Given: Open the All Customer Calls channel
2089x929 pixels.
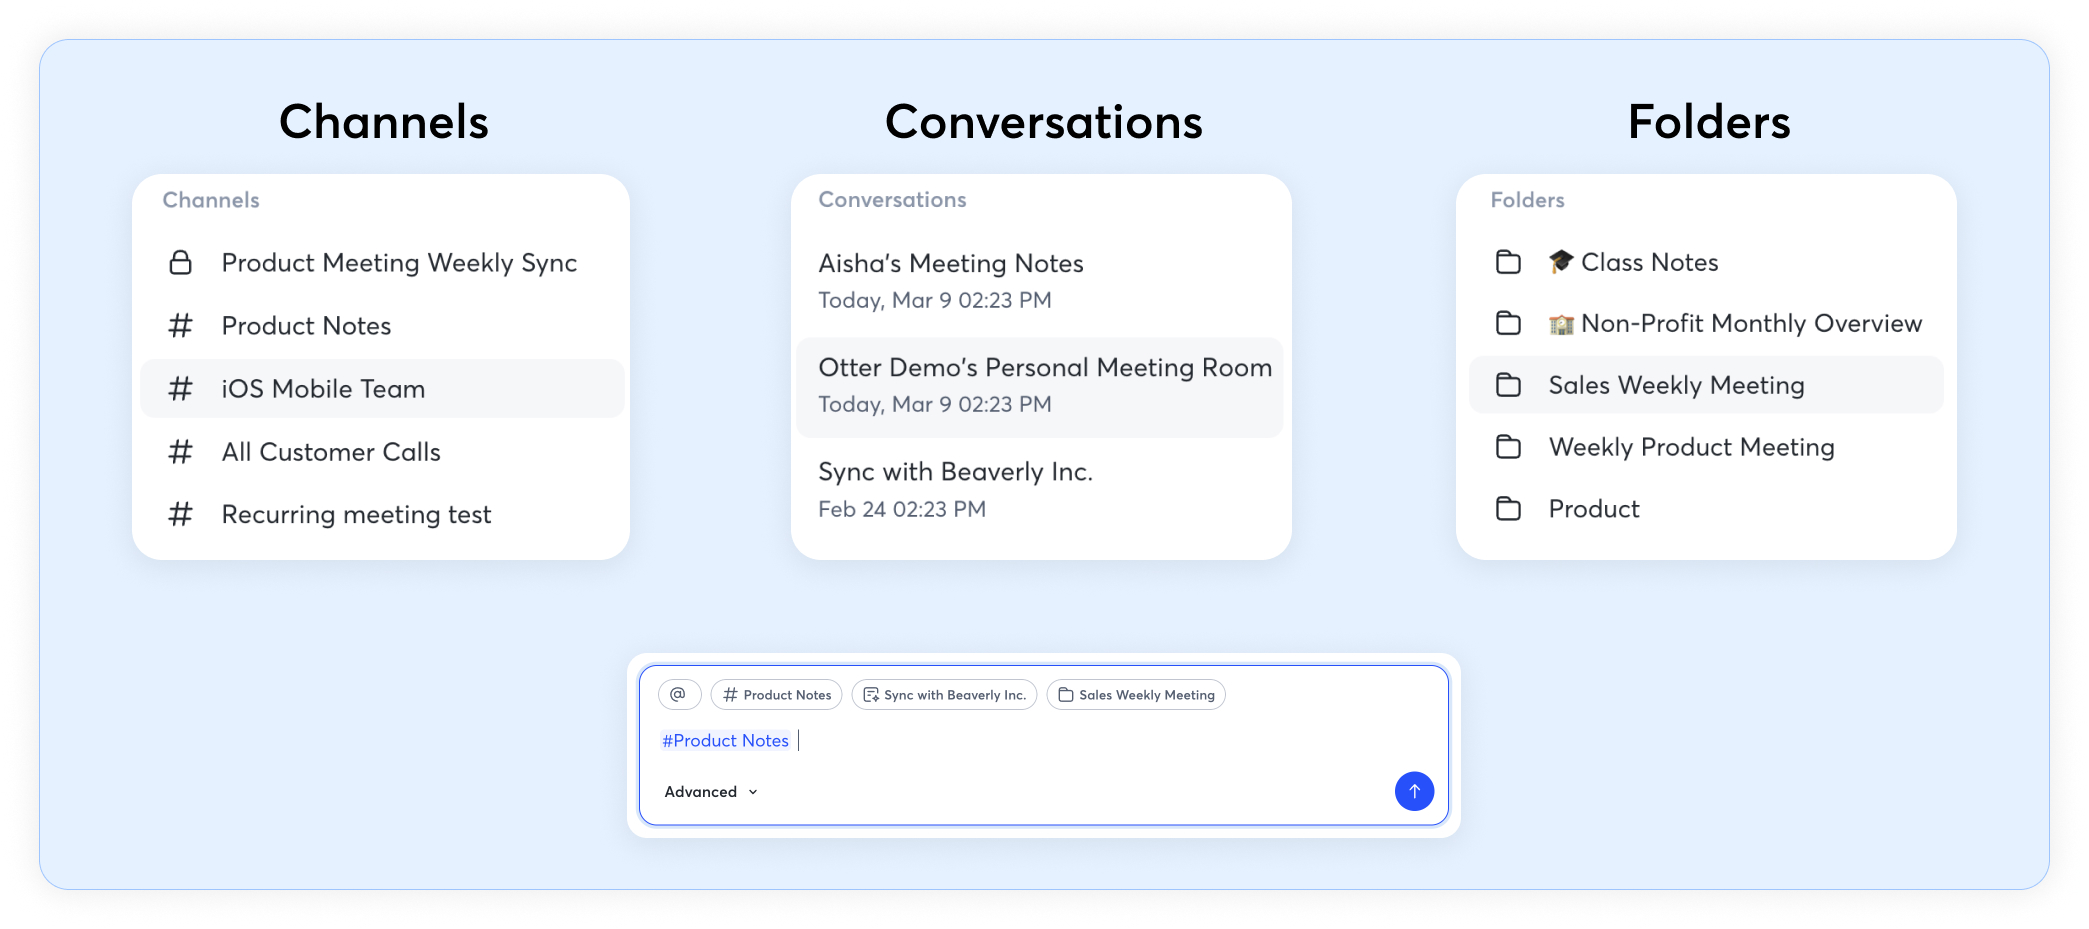Looking at the screenshot, I should coord(331,452).
